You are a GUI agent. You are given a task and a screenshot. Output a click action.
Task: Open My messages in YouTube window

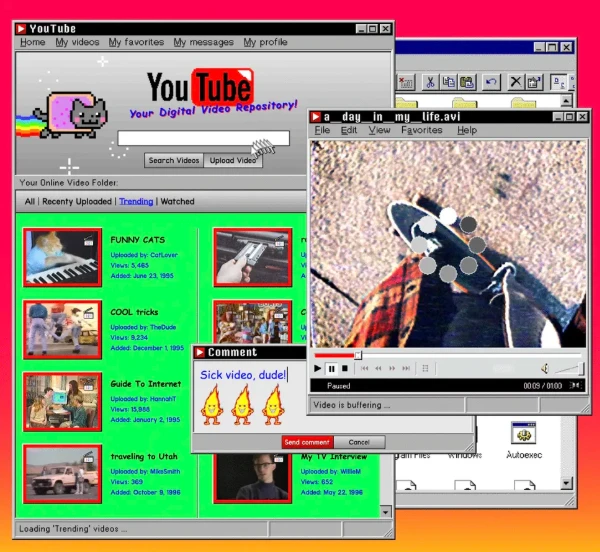(204, 42)
